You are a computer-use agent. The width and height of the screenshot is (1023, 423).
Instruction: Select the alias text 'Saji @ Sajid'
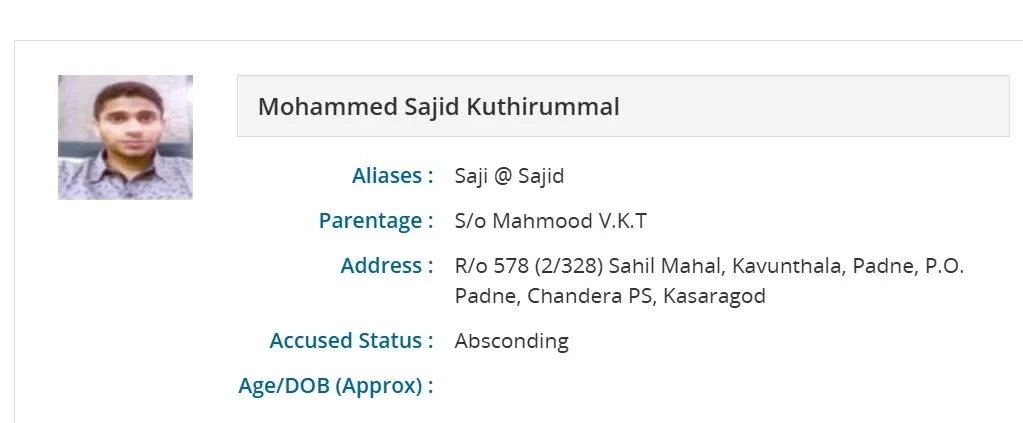click(509, 176)
